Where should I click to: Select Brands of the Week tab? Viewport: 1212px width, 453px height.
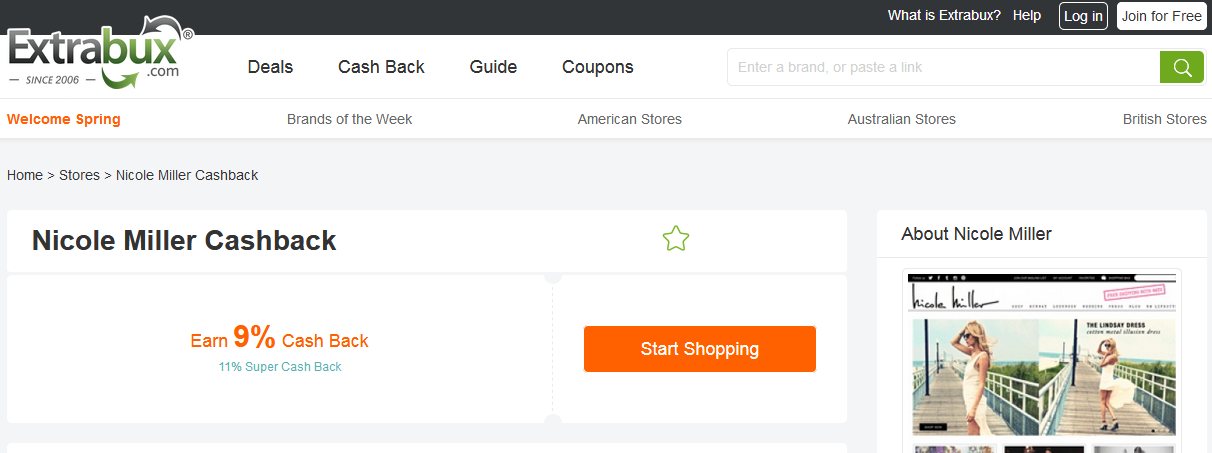349,119
